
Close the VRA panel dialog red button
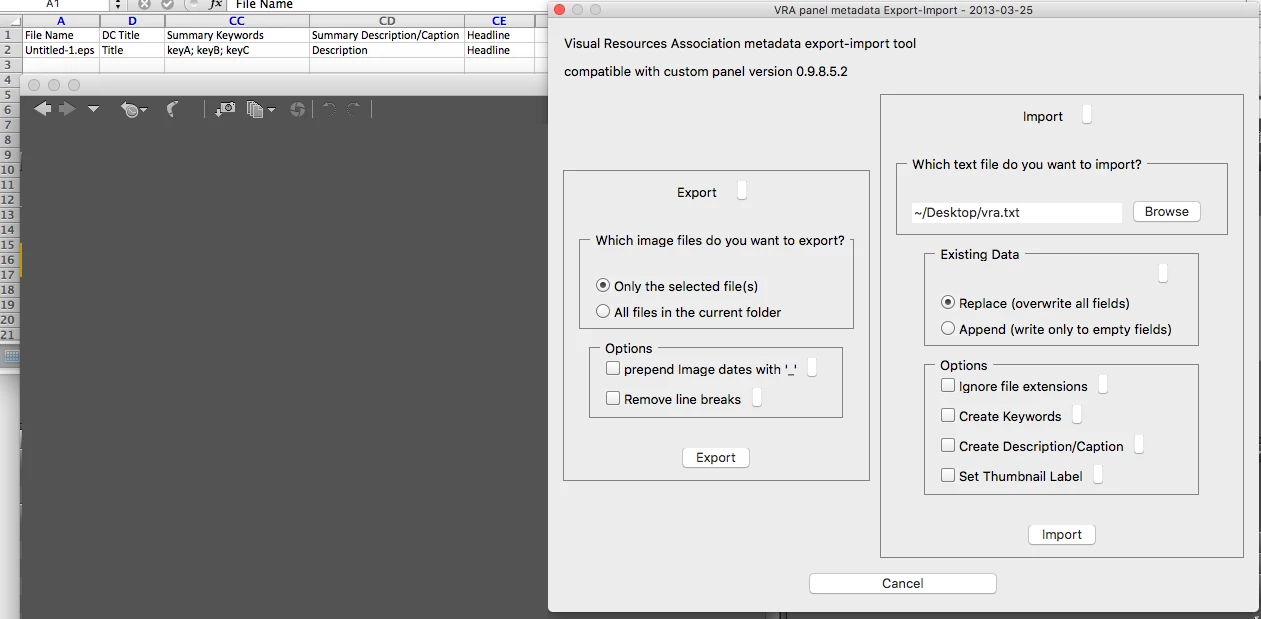pos(559,9)
